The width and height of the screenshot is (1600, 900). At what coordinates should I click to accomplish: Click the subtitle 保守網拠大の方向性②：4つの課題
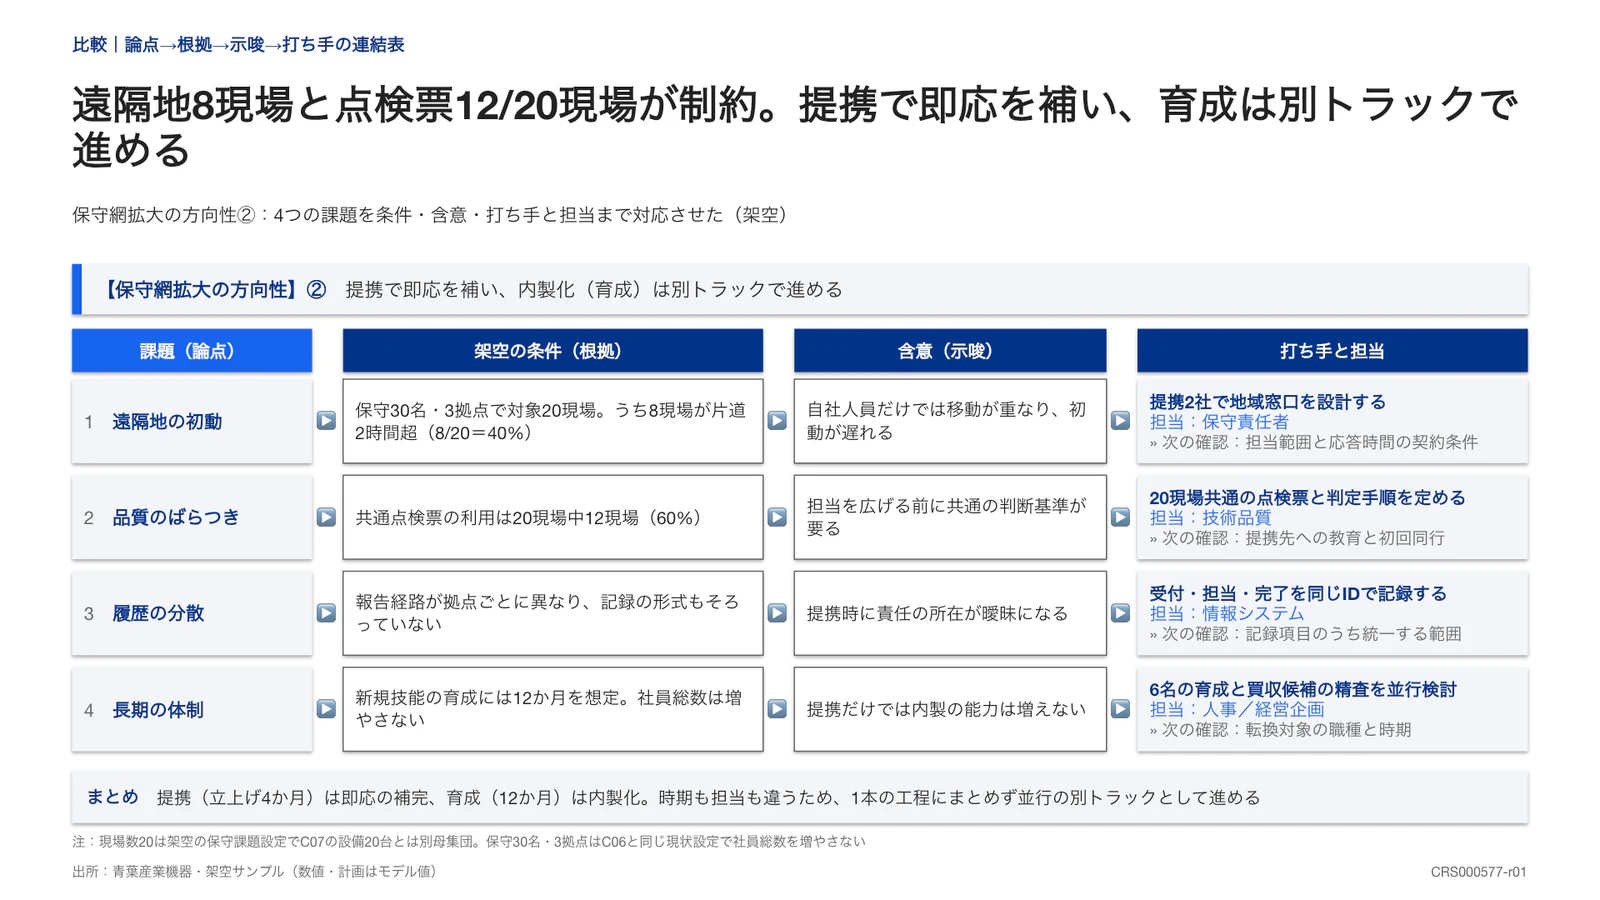(x=433, y=215)
